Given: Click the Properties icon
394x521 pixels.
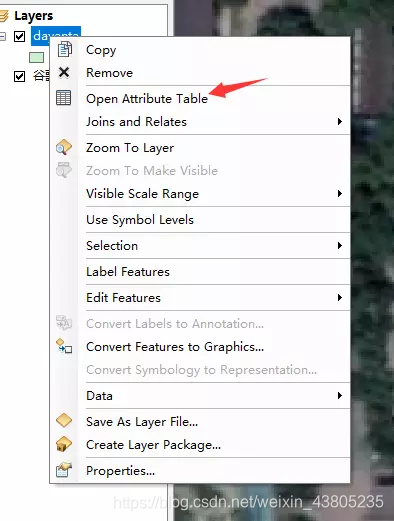Looking at the screenshot, I should [x=64, y=470].
